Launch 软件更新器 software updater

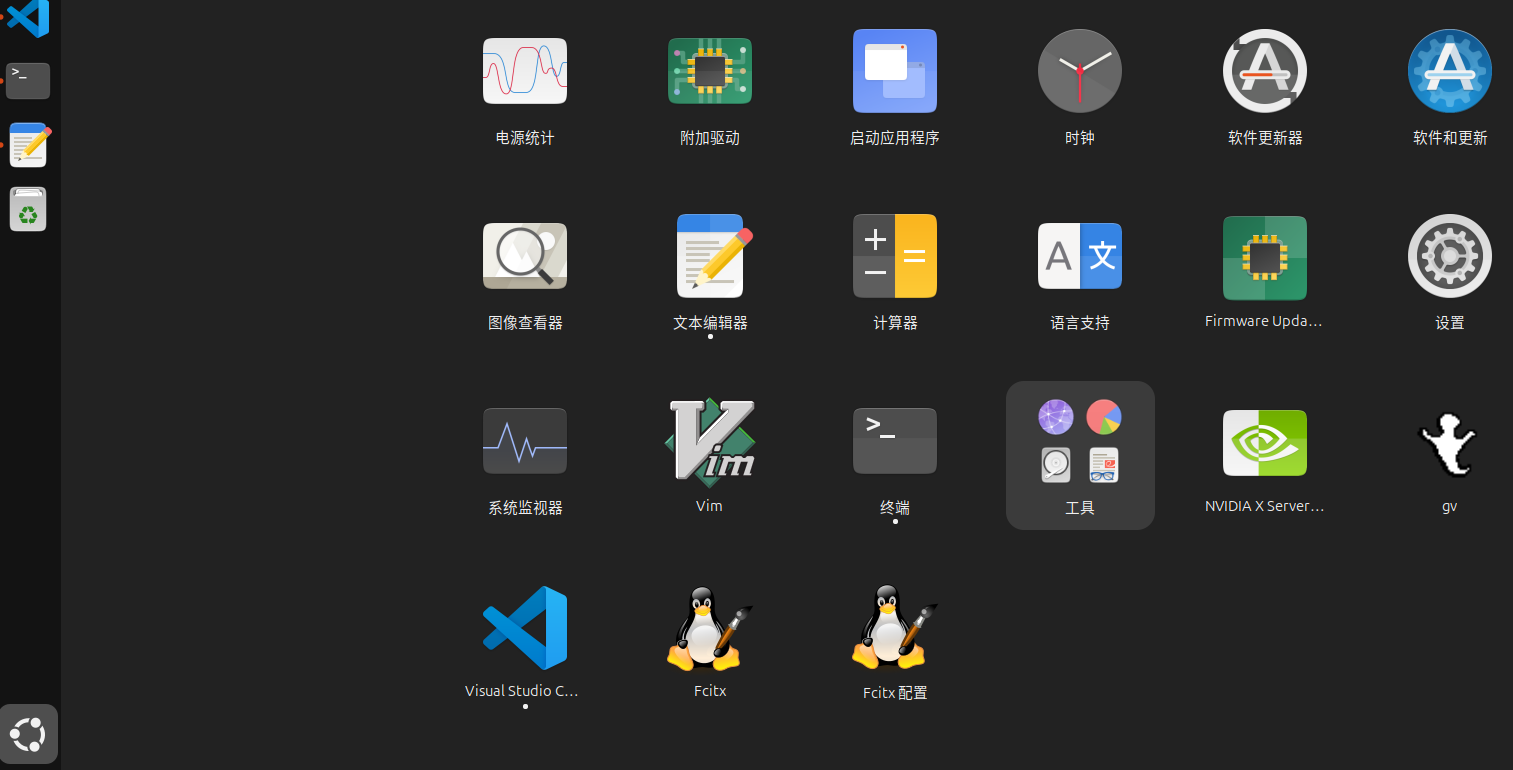coord(1265,71)
